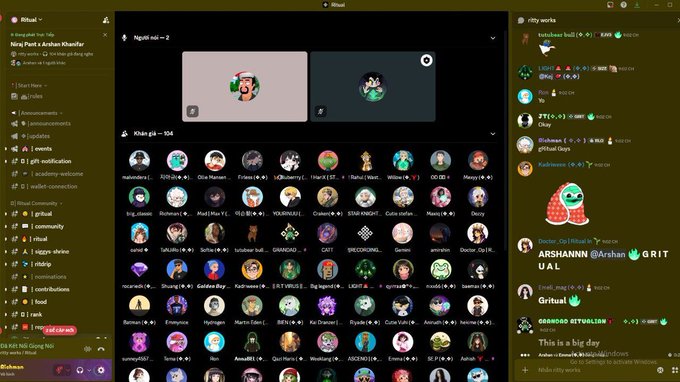
Task: Collapse the Khán giả audience section
Action: click(493, 134)
